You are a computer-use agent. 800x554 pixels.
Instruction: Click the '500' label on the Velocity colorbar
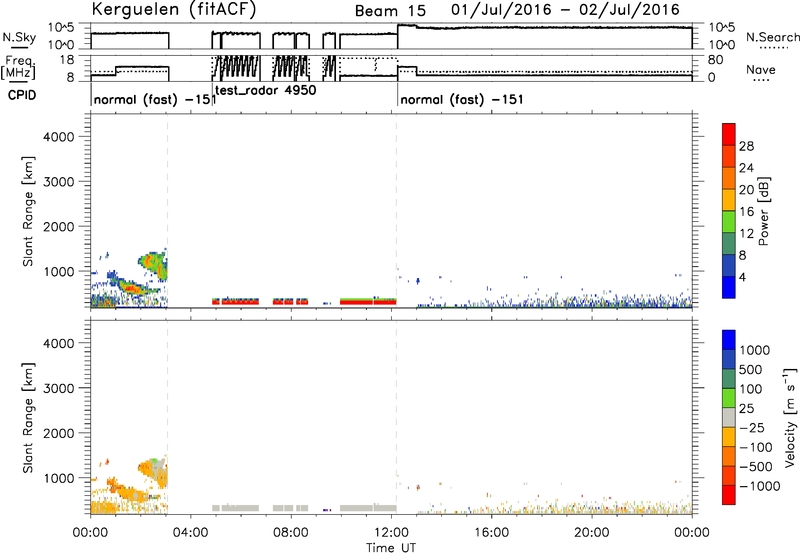pos(751,370)
